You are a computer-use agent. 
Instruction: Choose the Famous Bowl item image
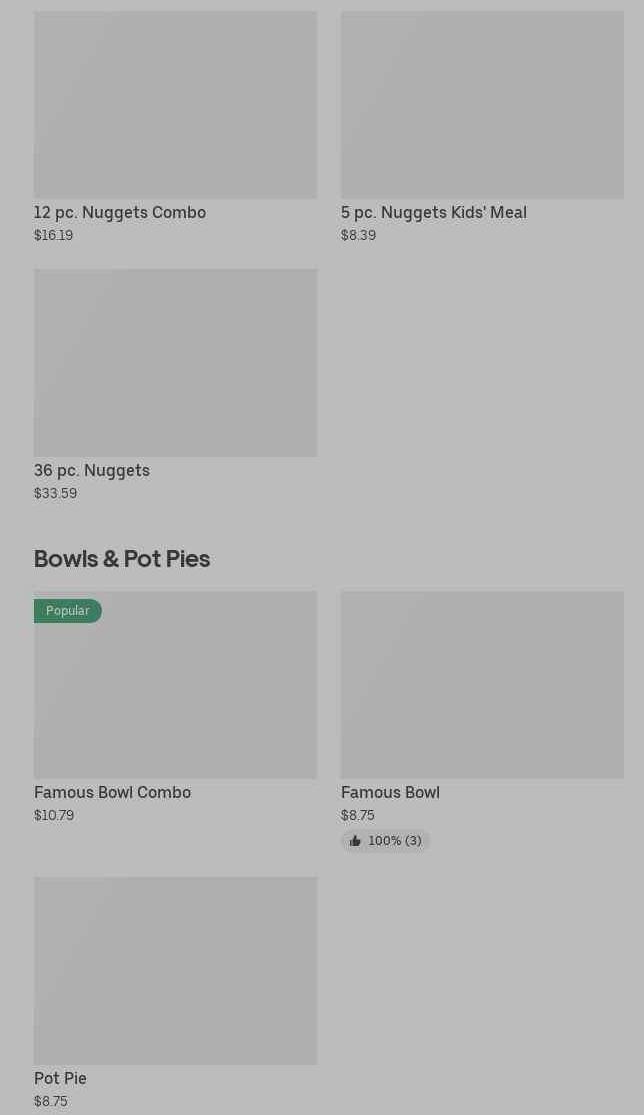(482, 685)
